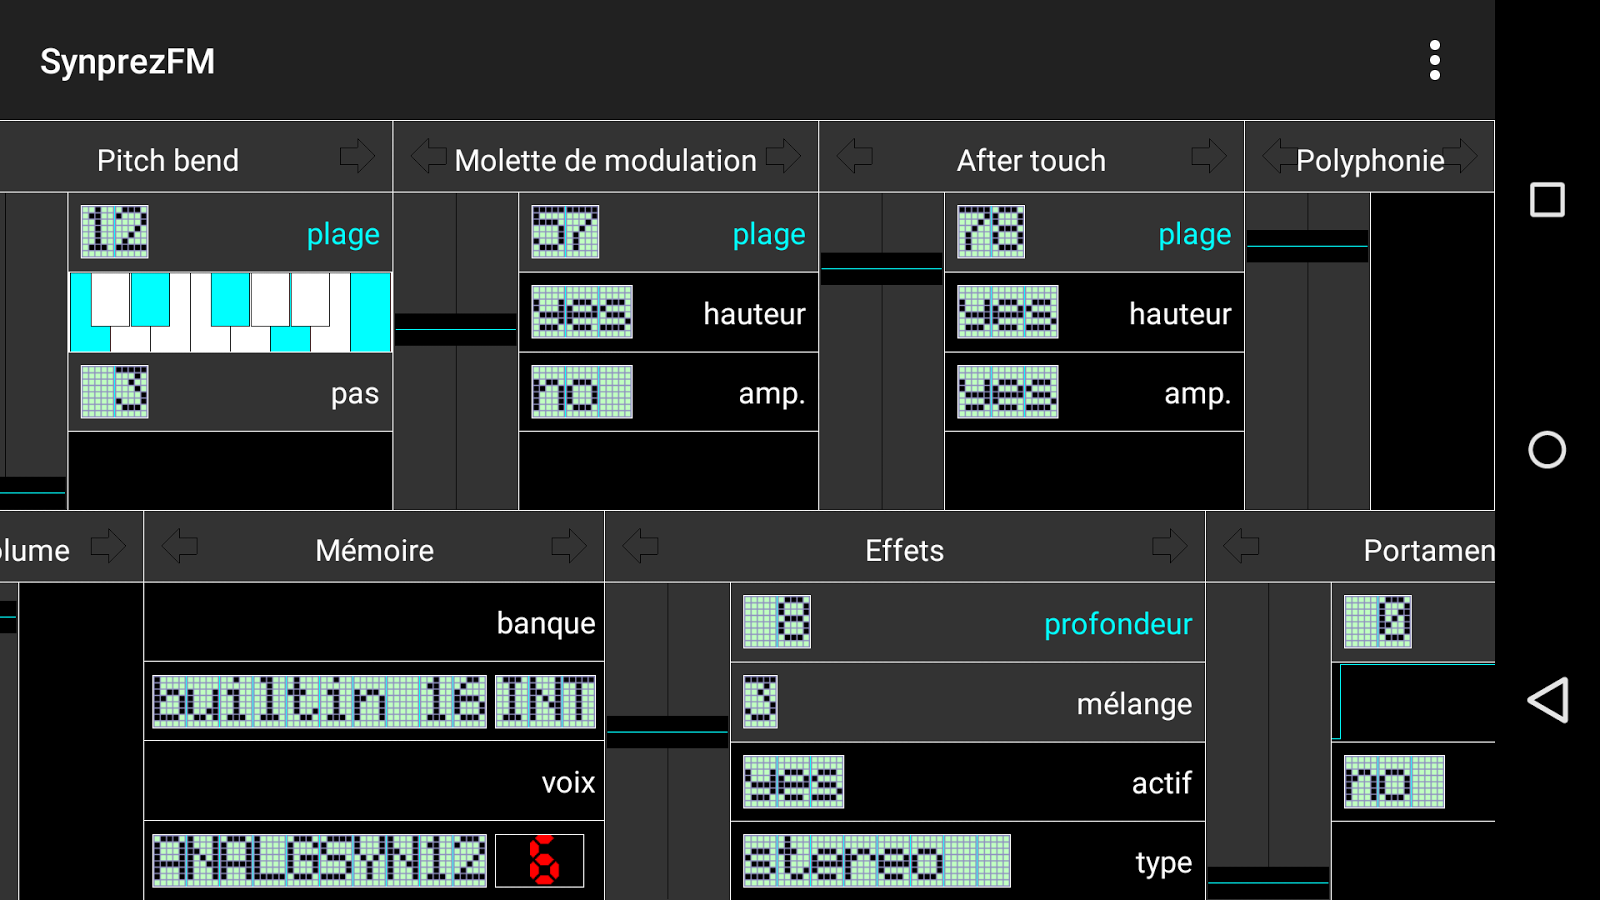Image resolution: width=1600 pixels, height=900 pixels.
Task: Click the mini keyboard display in Pitch bend
Action: coord(228,311)
